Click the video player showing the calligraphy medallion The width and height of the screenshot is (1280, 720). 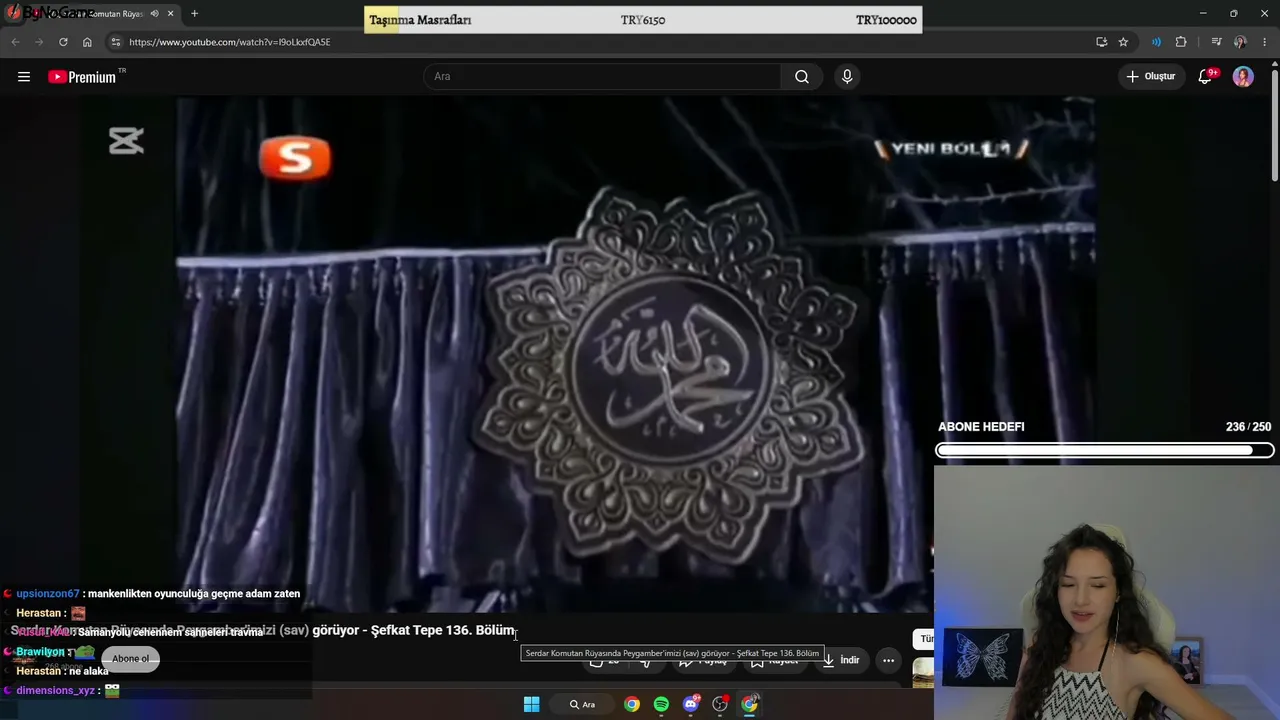636,353
